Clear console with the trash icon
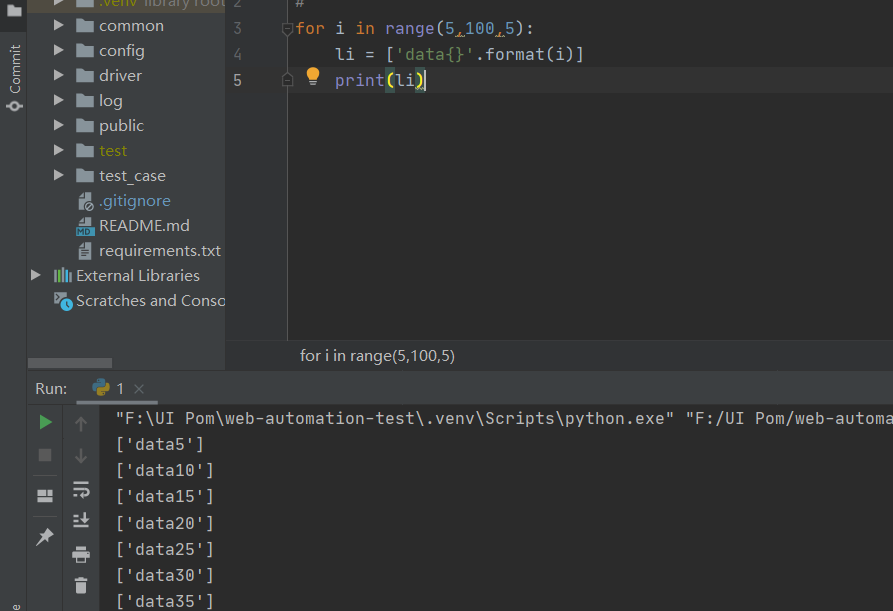Image resolution: width=893 pixels, height=611 pixels. [x=81, y=586]
